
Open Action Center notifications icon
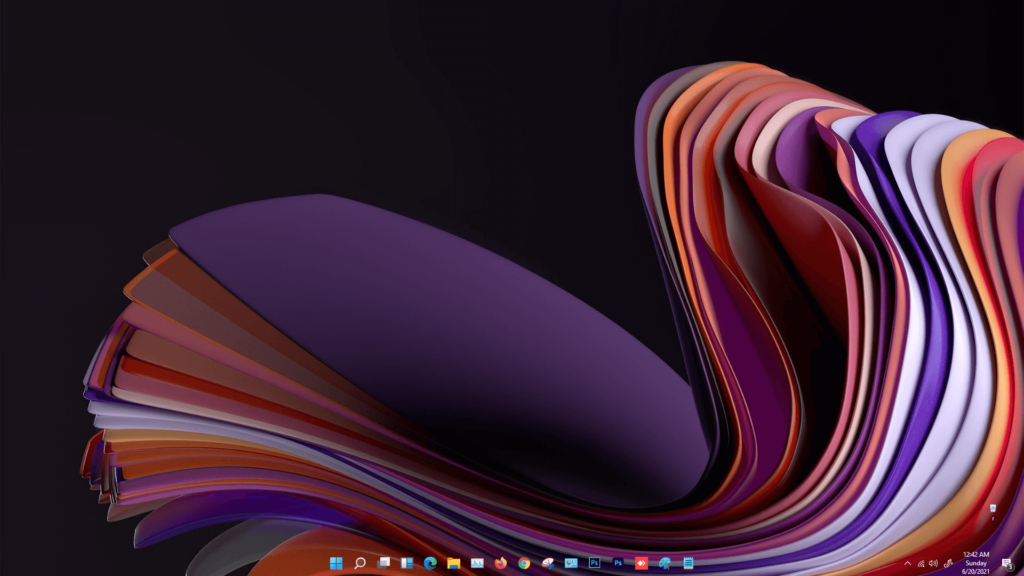point(1008,564)
